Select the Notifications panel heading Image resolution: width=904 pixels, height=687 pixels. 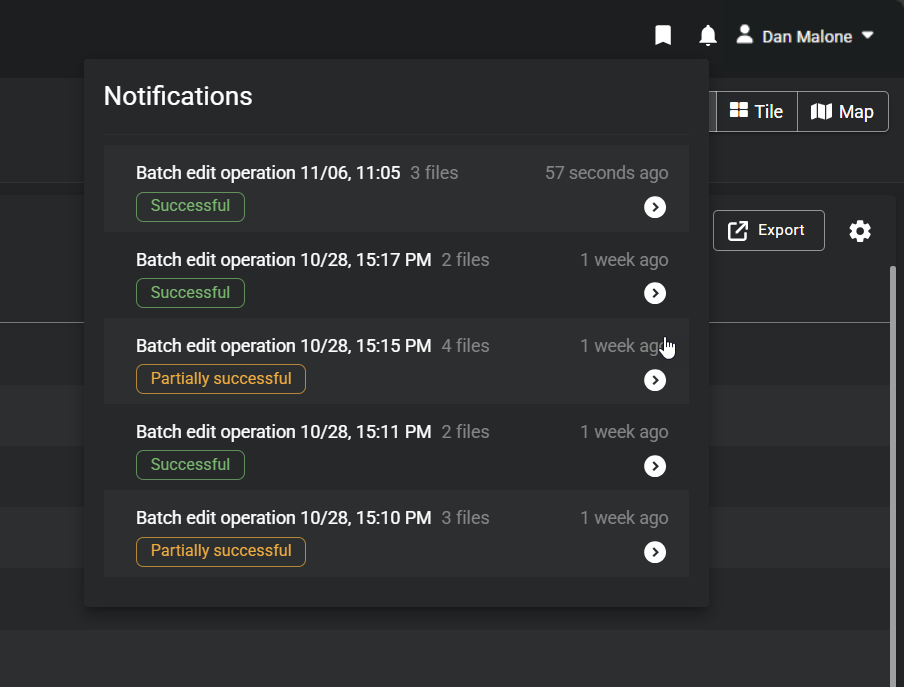tap(177, 96)
